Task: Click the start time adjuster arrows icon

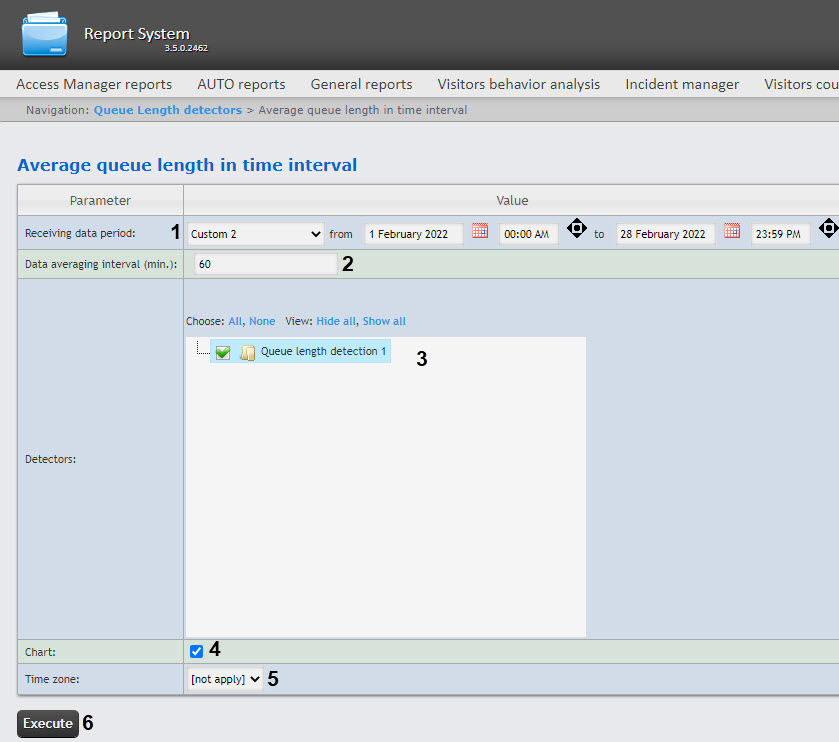Action: coord(577,229)
